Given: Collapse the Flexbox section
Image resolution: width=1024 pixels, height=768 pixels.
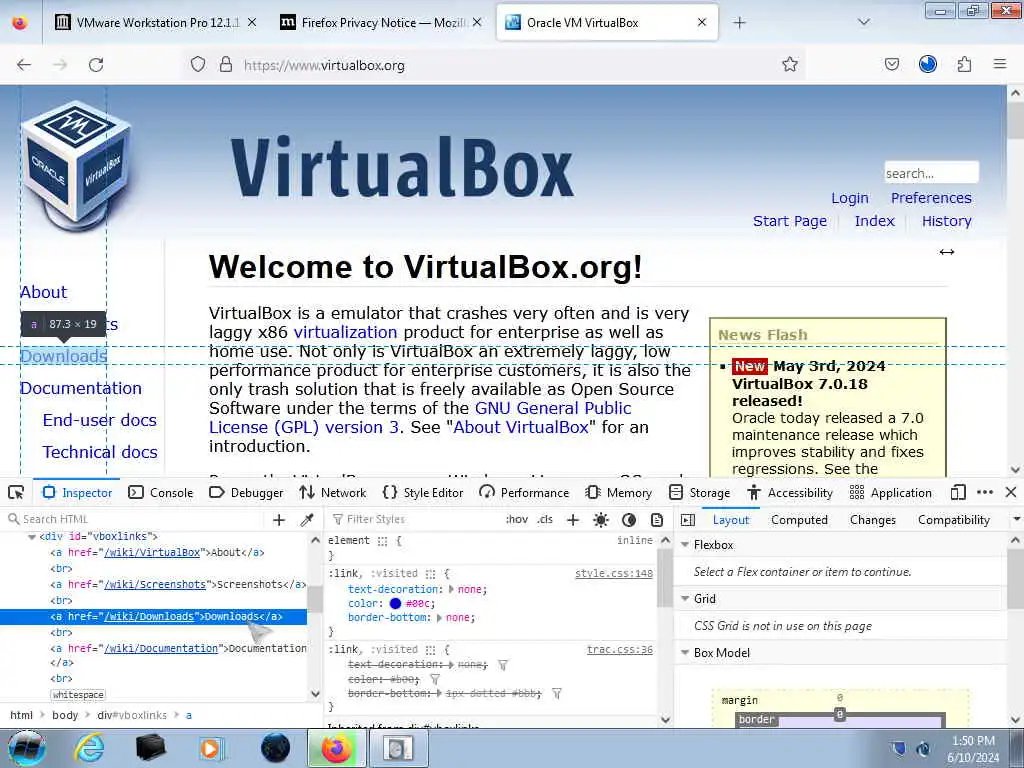Looking at the screenshot, I should click(686, 545).
